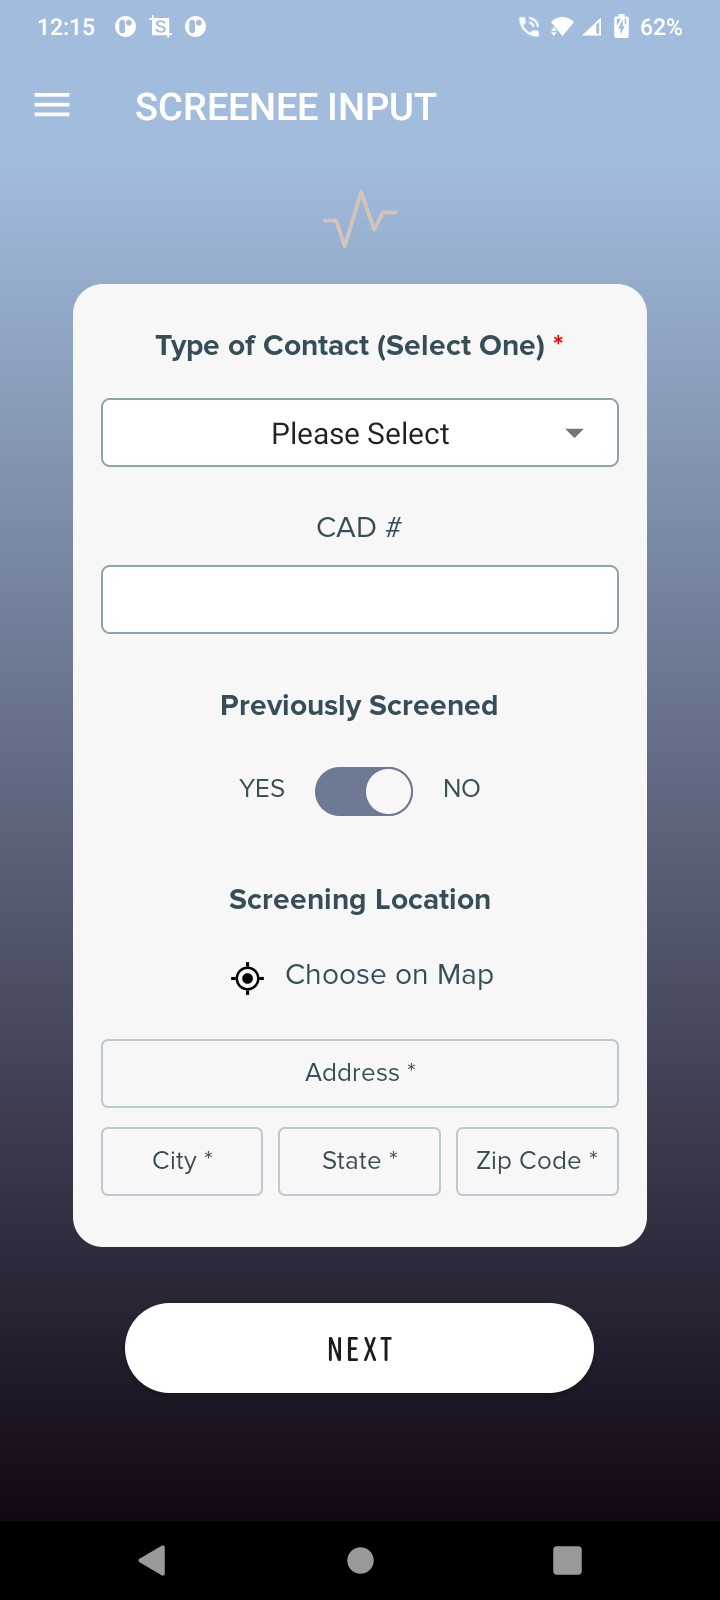Click the Zip Code input field

pos(537,1161)
